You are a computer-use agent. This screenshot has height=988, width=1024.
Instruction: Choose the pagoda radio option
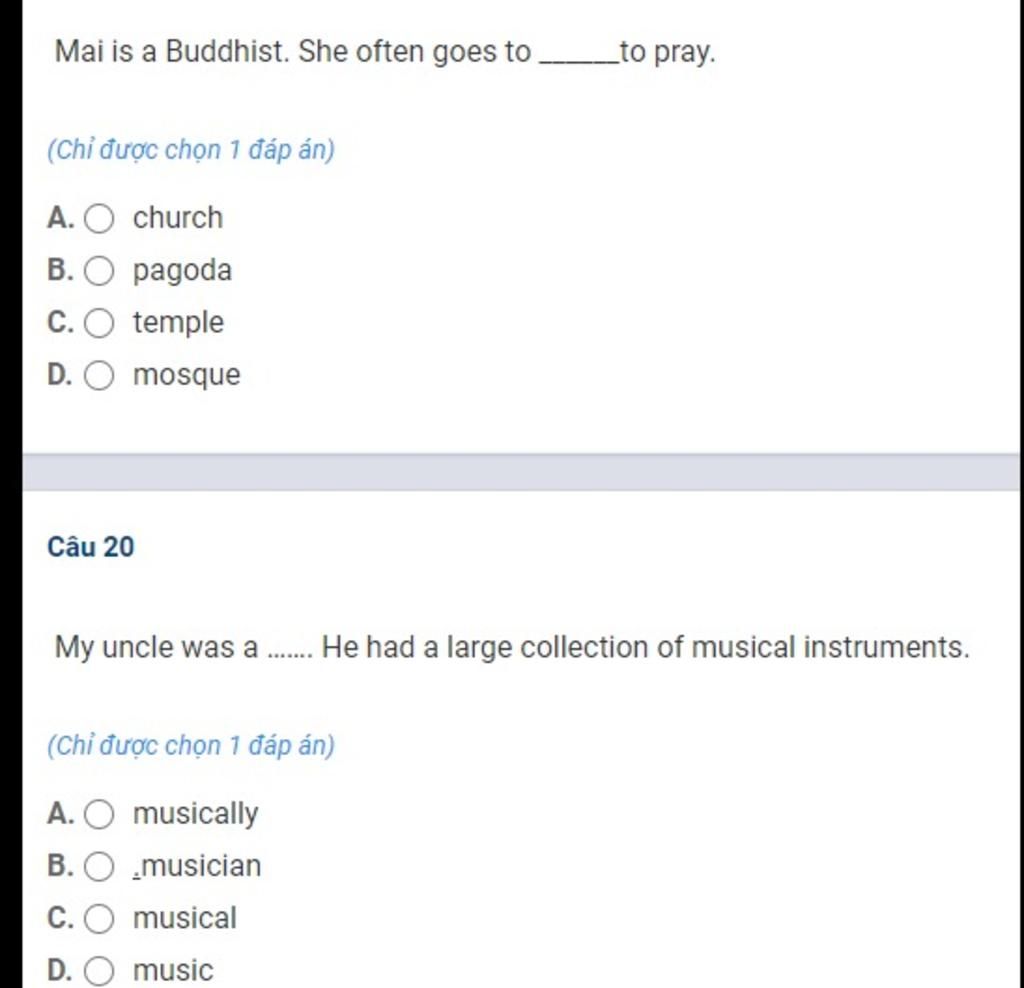(x=99, y=270)
